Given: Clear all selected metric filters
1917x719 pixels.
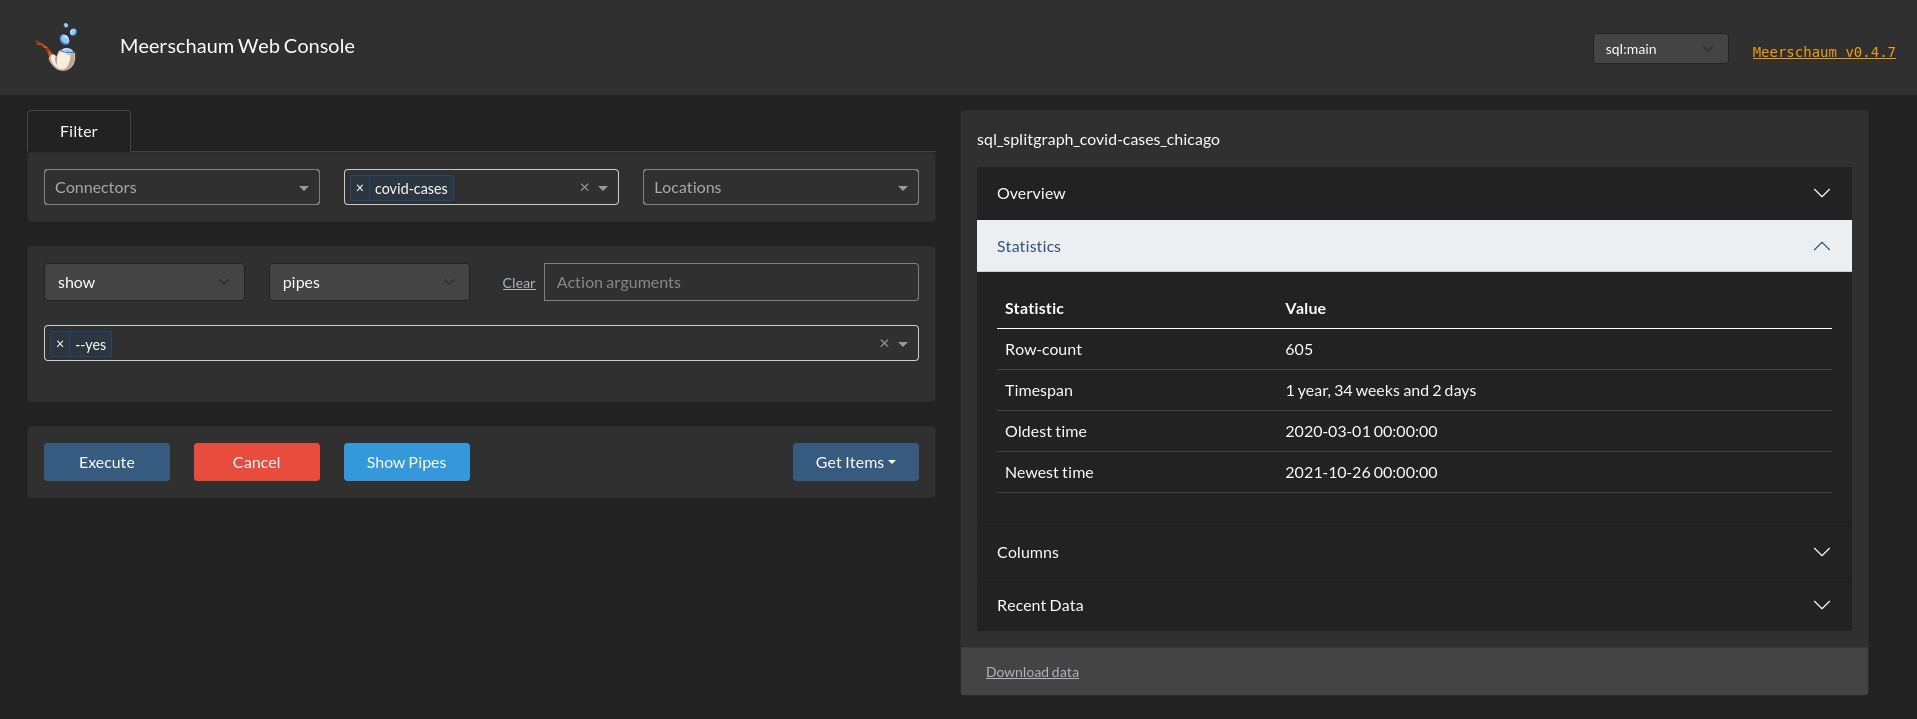Looking at the screenshot, I should coord(584,188).
